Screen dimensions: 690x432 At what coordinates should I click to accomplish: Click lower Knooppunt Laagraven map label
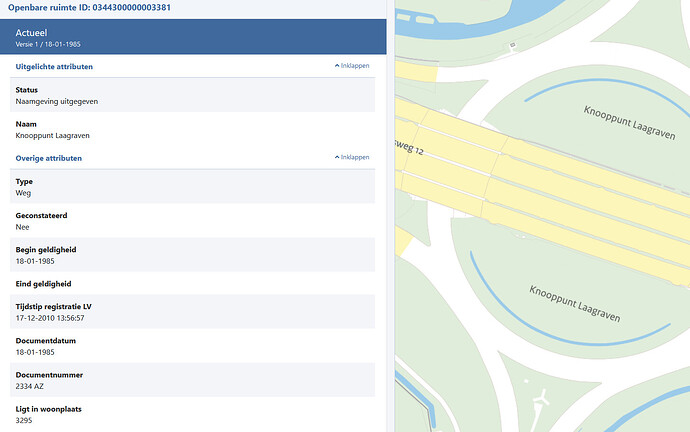click(575, 304)
